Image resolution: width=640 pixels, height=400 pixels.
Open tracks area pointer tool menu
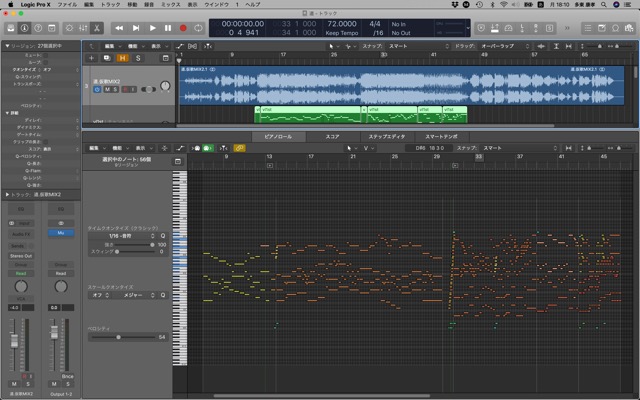(332, 46)
